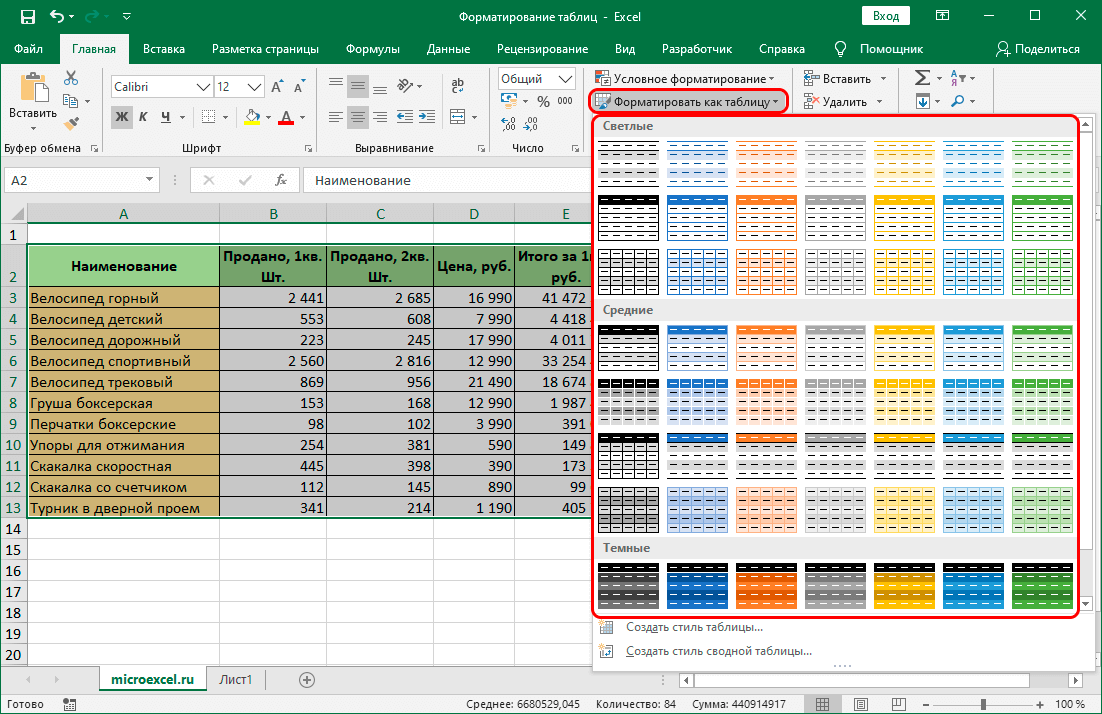Screen dimensions: 1102x714
Task: Add a new sheet with plus icon
Action: click(x=307, y=679)
